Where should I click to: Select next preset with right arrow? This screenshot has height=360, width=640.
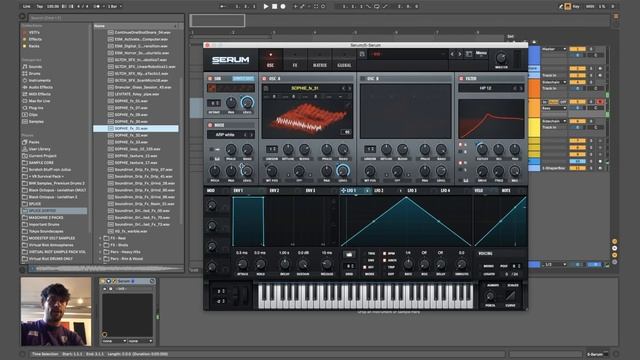point(460,54)
